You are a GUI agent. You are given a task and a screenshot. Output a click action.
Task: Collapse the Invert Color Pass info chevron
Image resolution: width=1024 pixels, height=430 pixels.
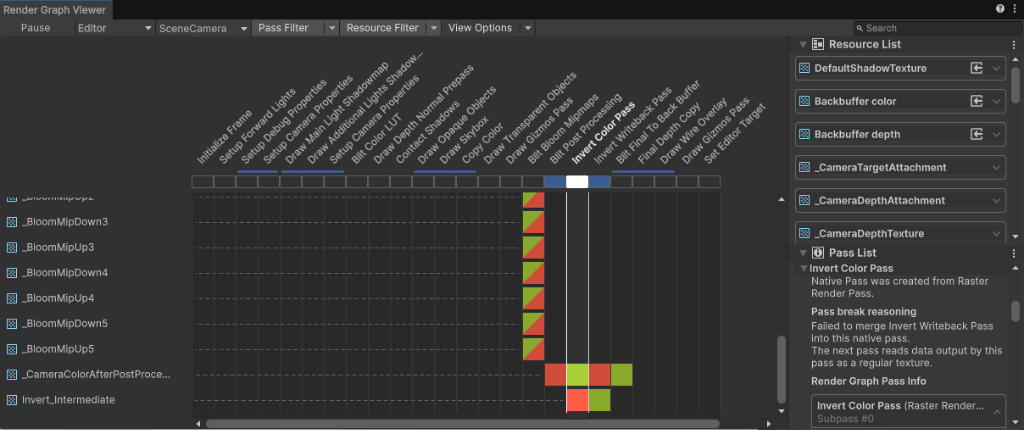996,412
